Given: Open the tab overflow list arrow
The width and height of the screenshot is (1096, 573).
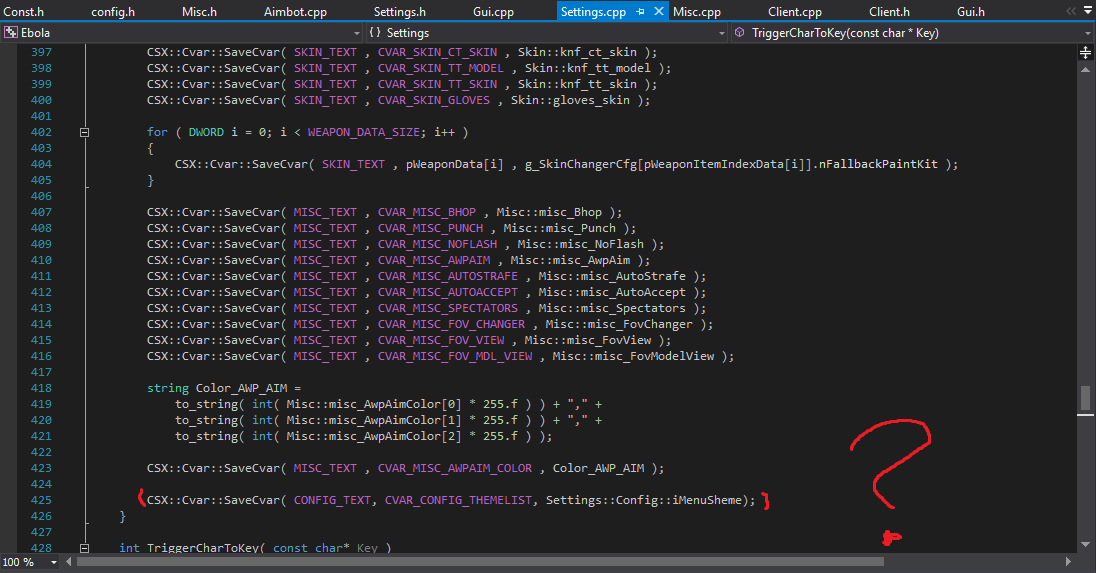Looking at the screenshot, I should pyautogui.click(x=1086, y=12).
